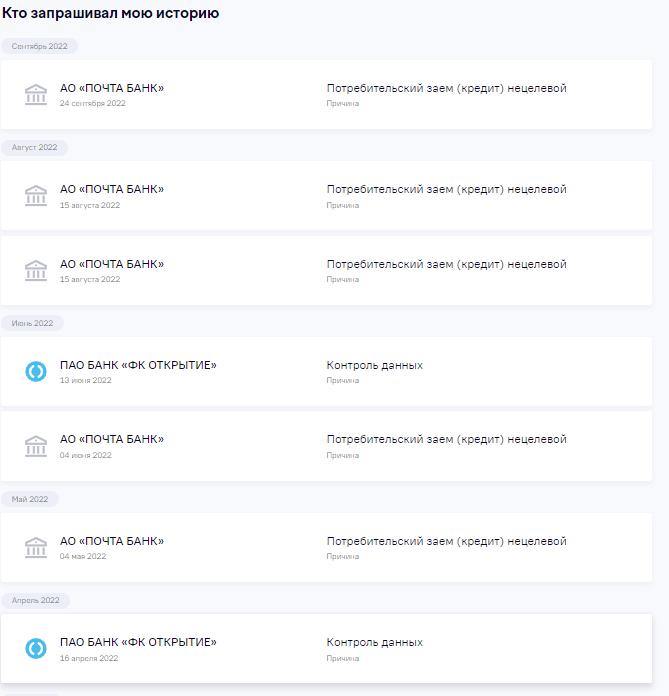Select the Июнь 2022 month label

tap(32, 323)
